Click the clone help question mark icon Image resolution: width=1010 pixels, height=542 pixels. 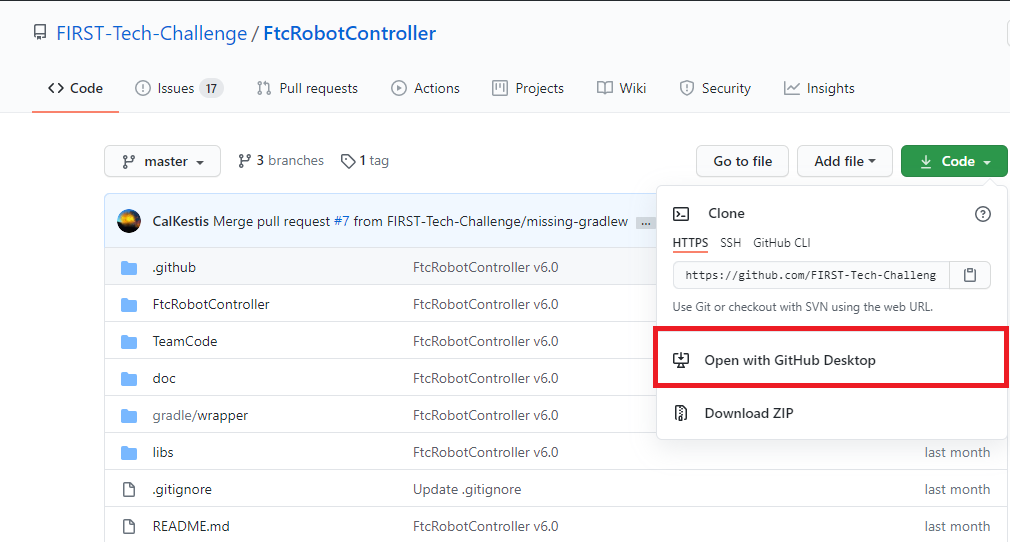pos(982,214)
